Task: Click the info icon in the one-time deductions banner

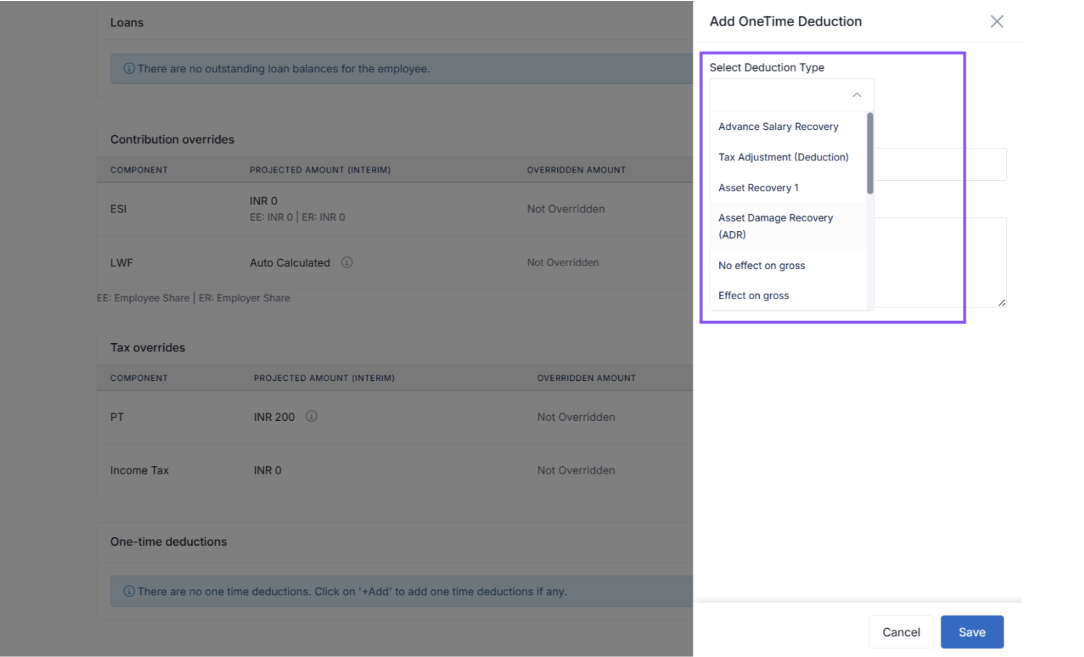Action: [x=129, y=591]
